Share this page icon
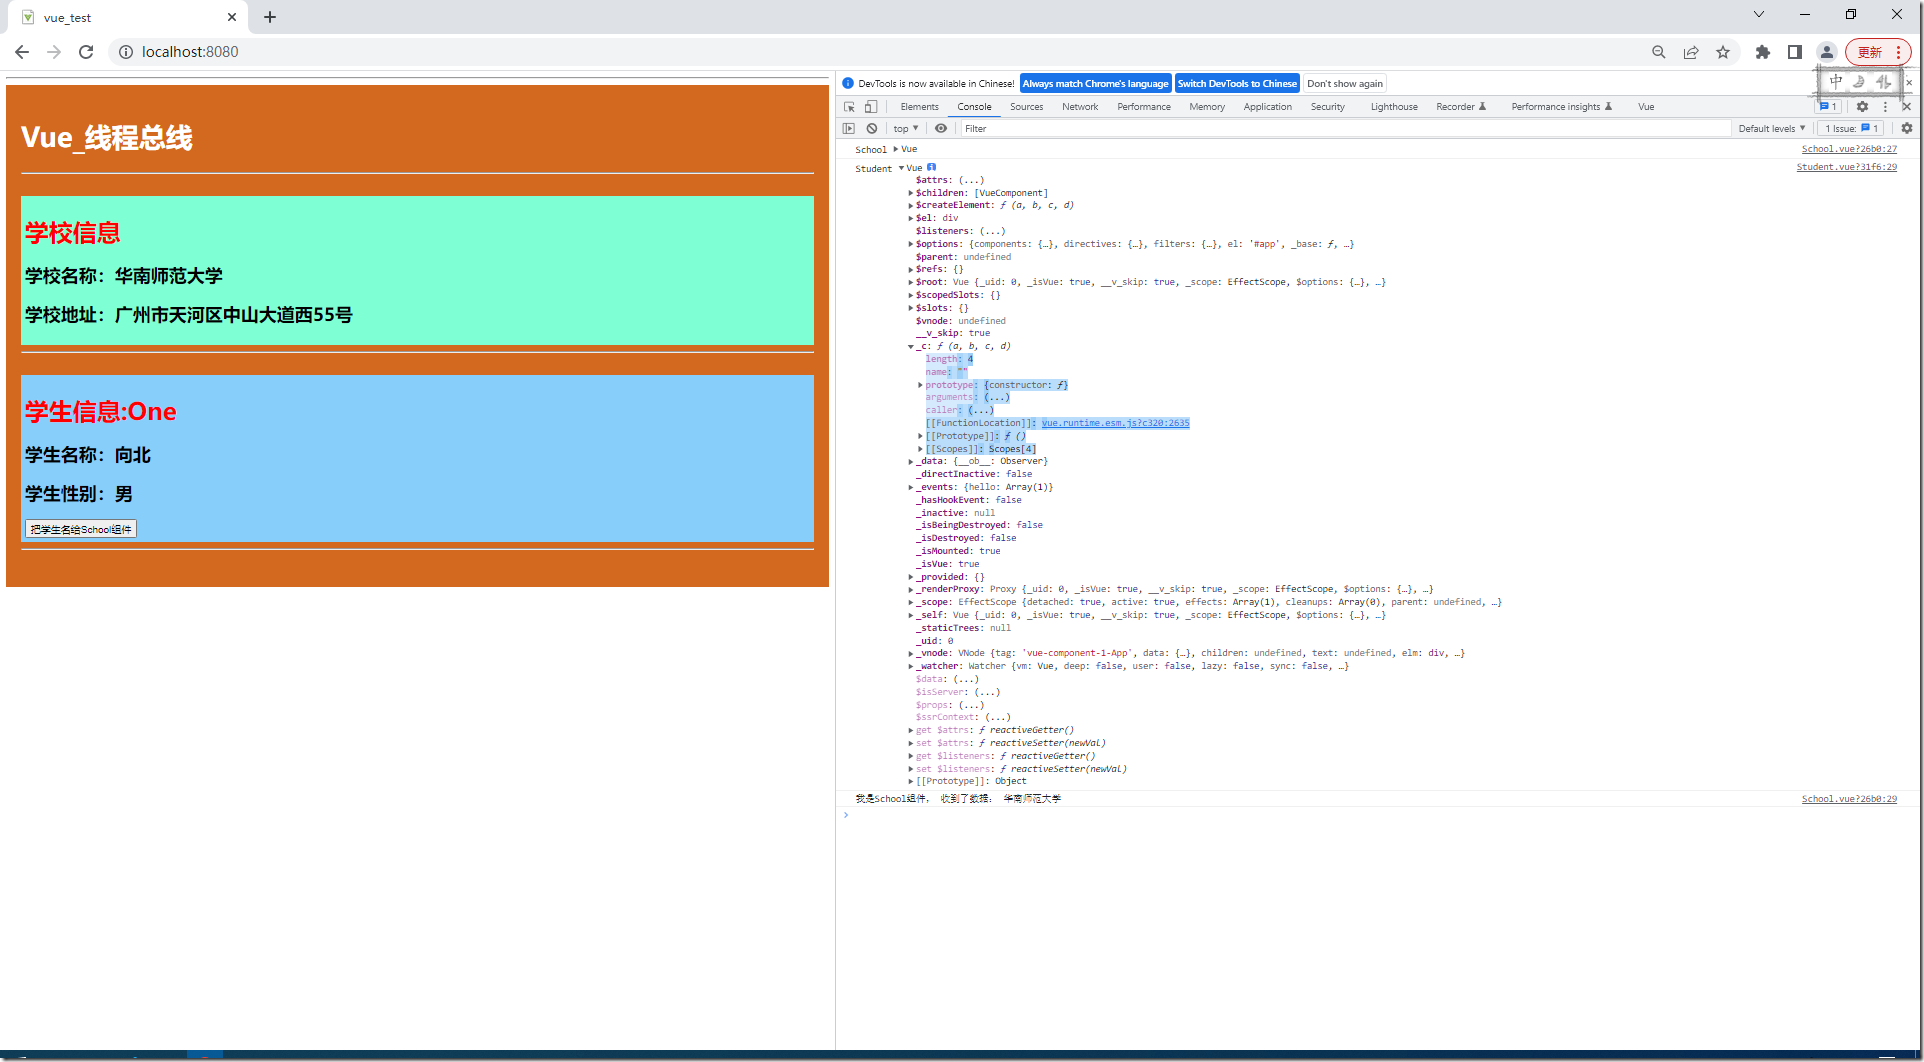The image size is (1924, 1062). pos(1691,52)
